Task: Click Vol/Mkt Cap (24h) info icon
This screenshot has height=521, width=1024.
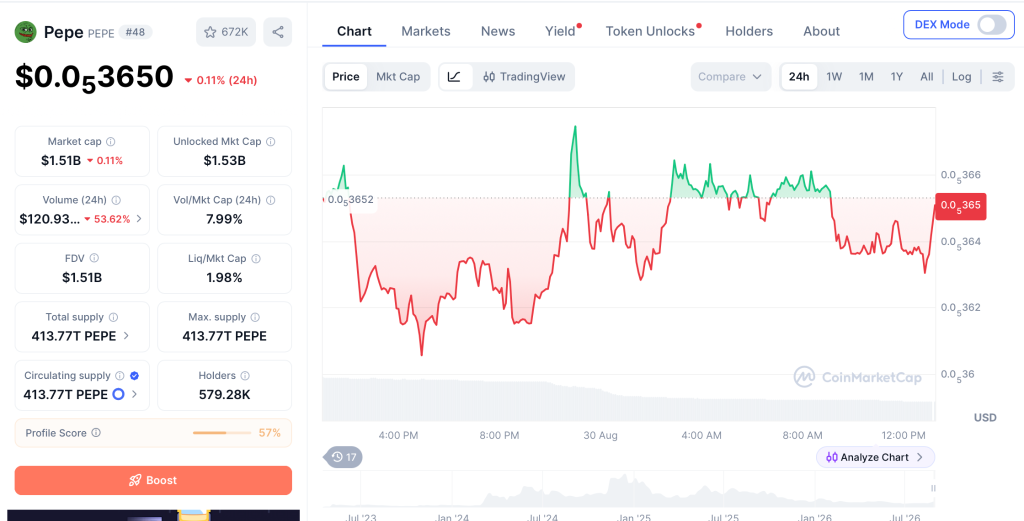Action: [270, 200]
